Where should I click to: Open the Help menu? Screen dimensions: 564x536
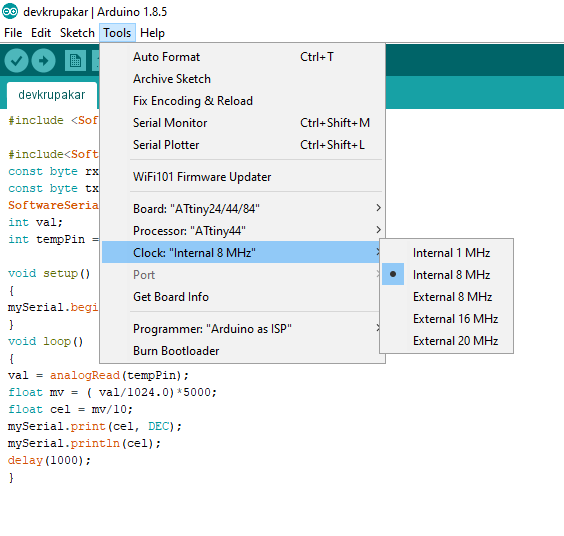(152, 33)
